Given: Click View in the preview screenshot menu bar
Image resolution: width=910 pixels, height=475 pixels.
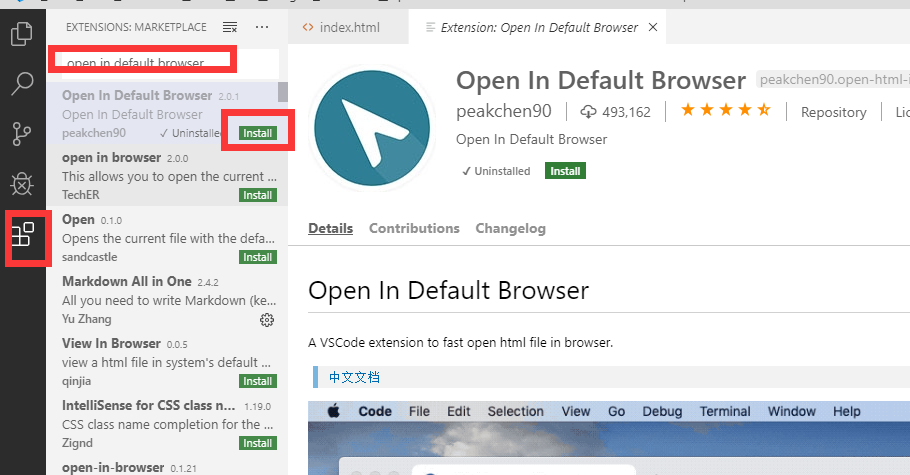Looking at the screenshot, I should (x=576, y=412).
